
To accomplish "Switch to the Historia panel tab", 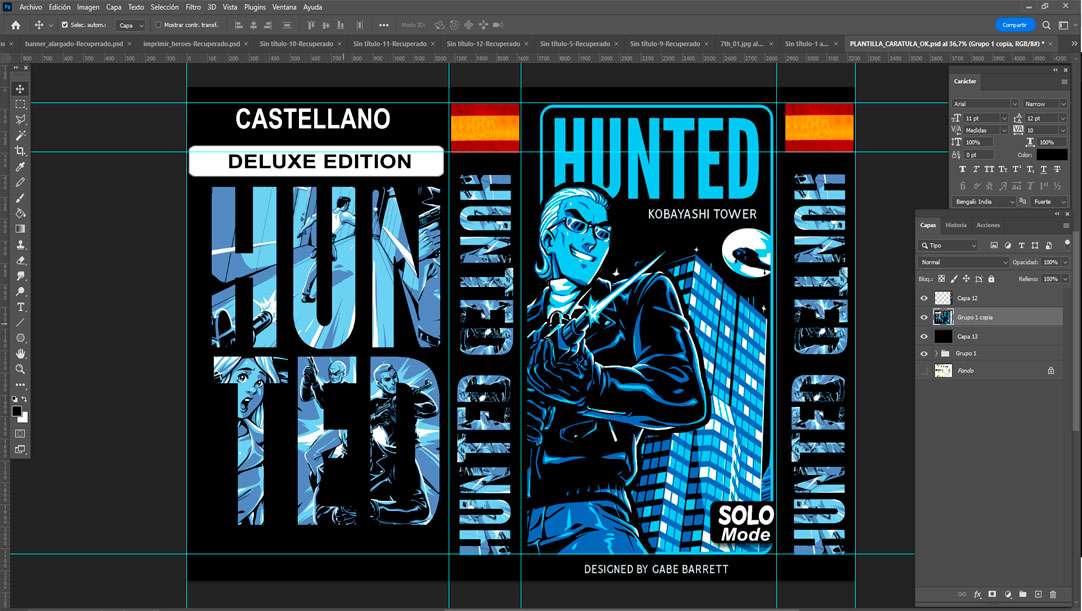I will [956, 225].
